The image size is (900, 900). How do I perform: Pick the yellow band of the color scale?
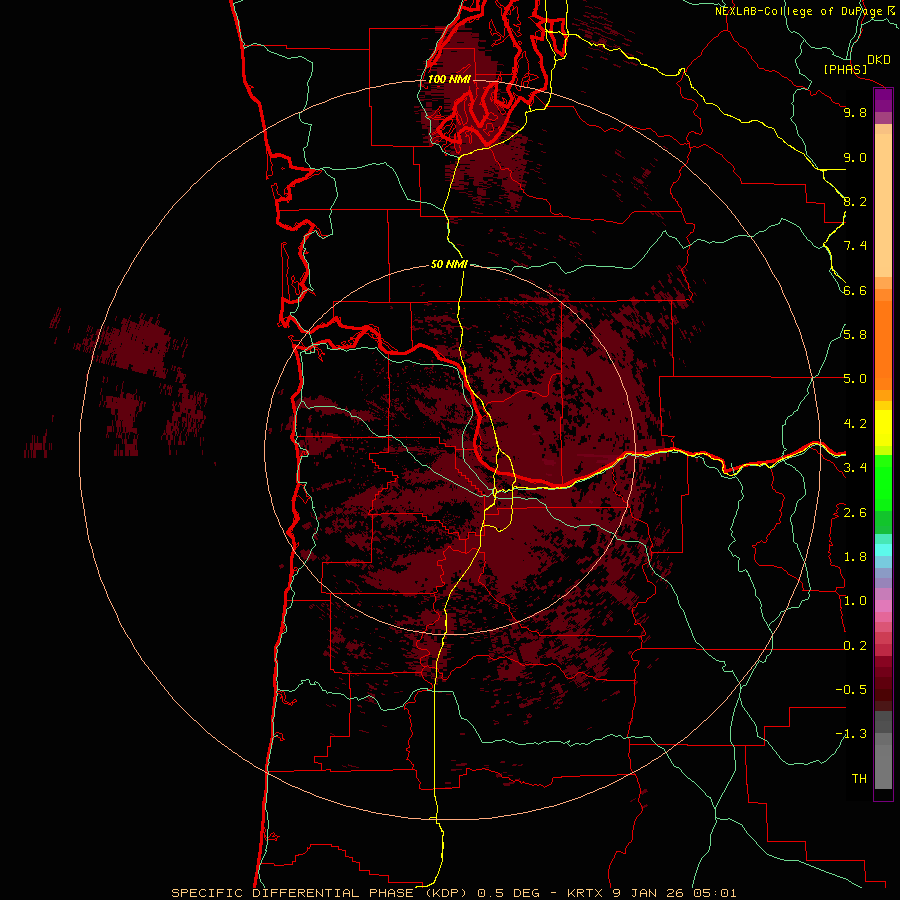click(x=883, y=428)
